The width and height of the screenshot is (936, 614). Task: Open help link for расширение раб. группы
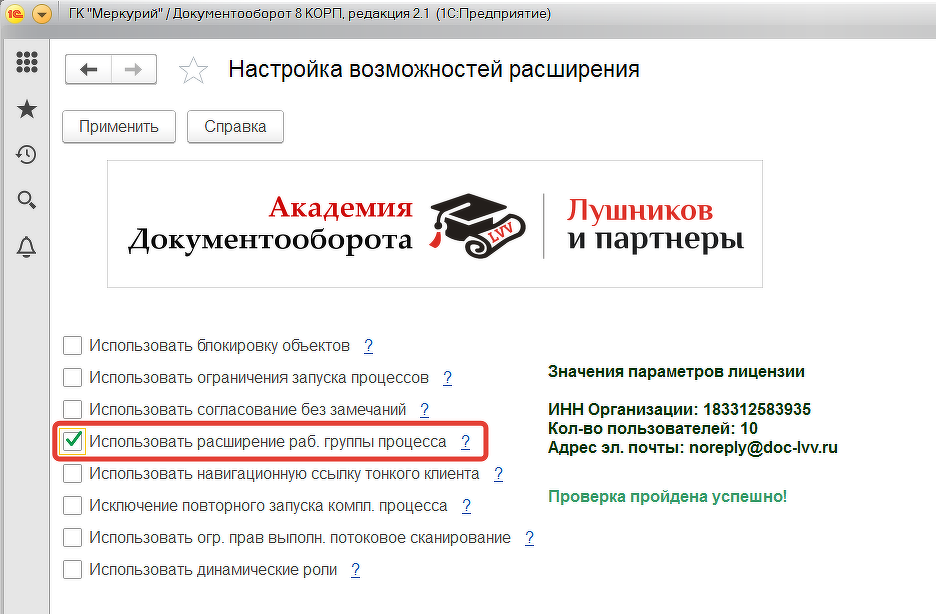[x=466, y=442]
